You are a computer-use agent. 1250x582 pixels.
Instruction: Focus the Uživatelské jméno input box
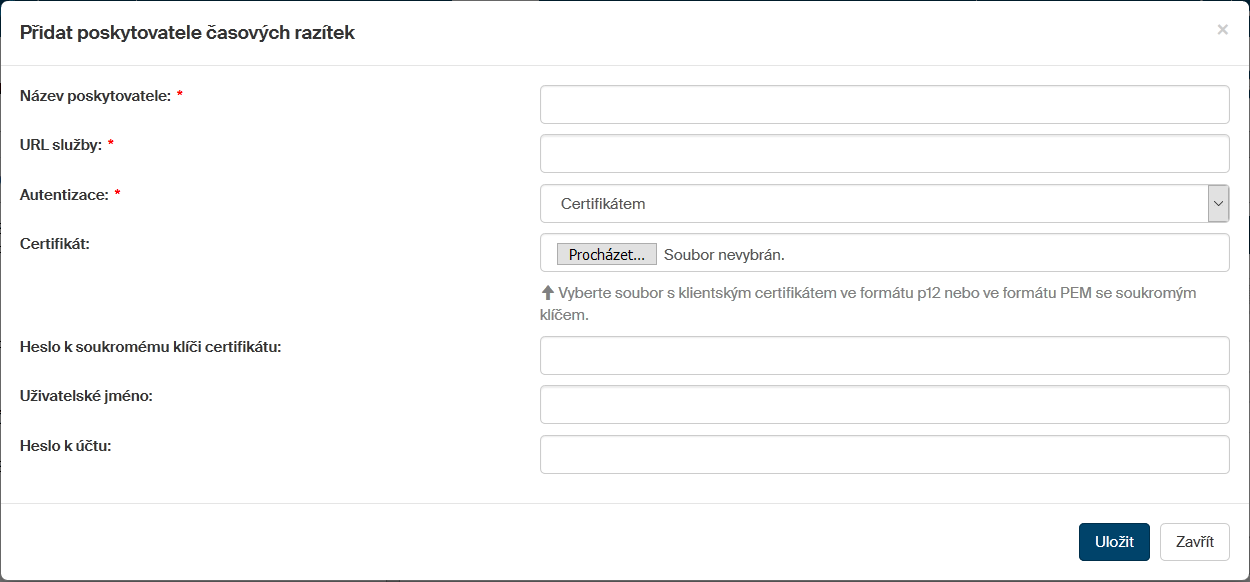click(884, 405)
